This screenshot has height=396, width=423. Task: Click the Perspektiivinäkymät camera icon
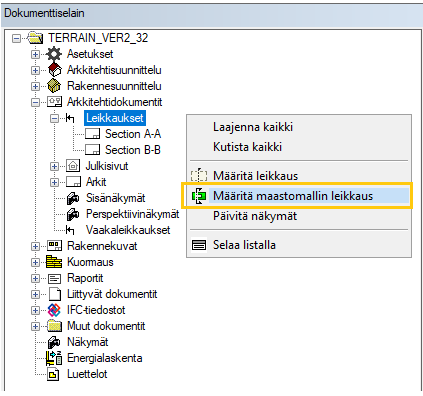(73, 214)
